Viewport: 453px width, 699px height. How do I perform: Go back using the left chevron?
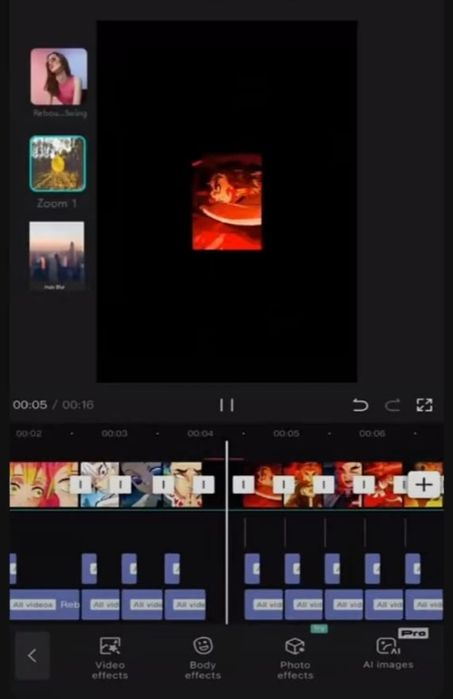coord(32,655)
